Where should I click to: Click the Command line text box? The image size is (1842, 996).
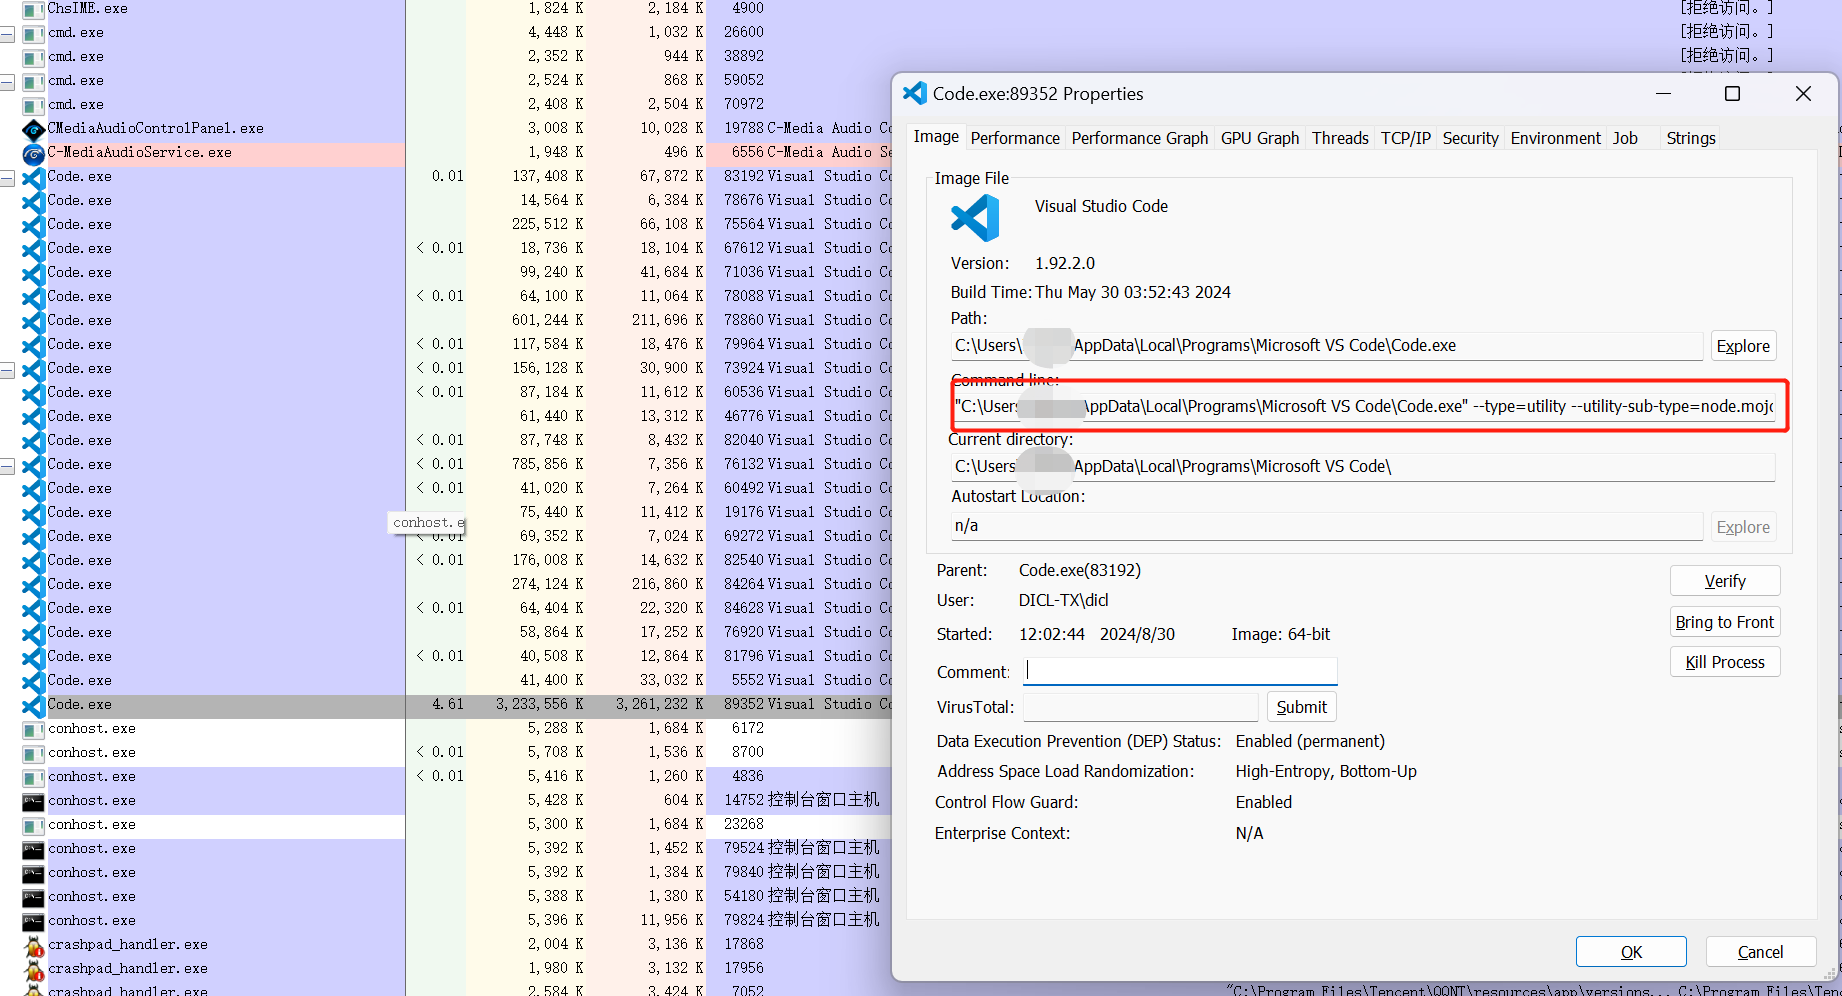[1365, 407]
